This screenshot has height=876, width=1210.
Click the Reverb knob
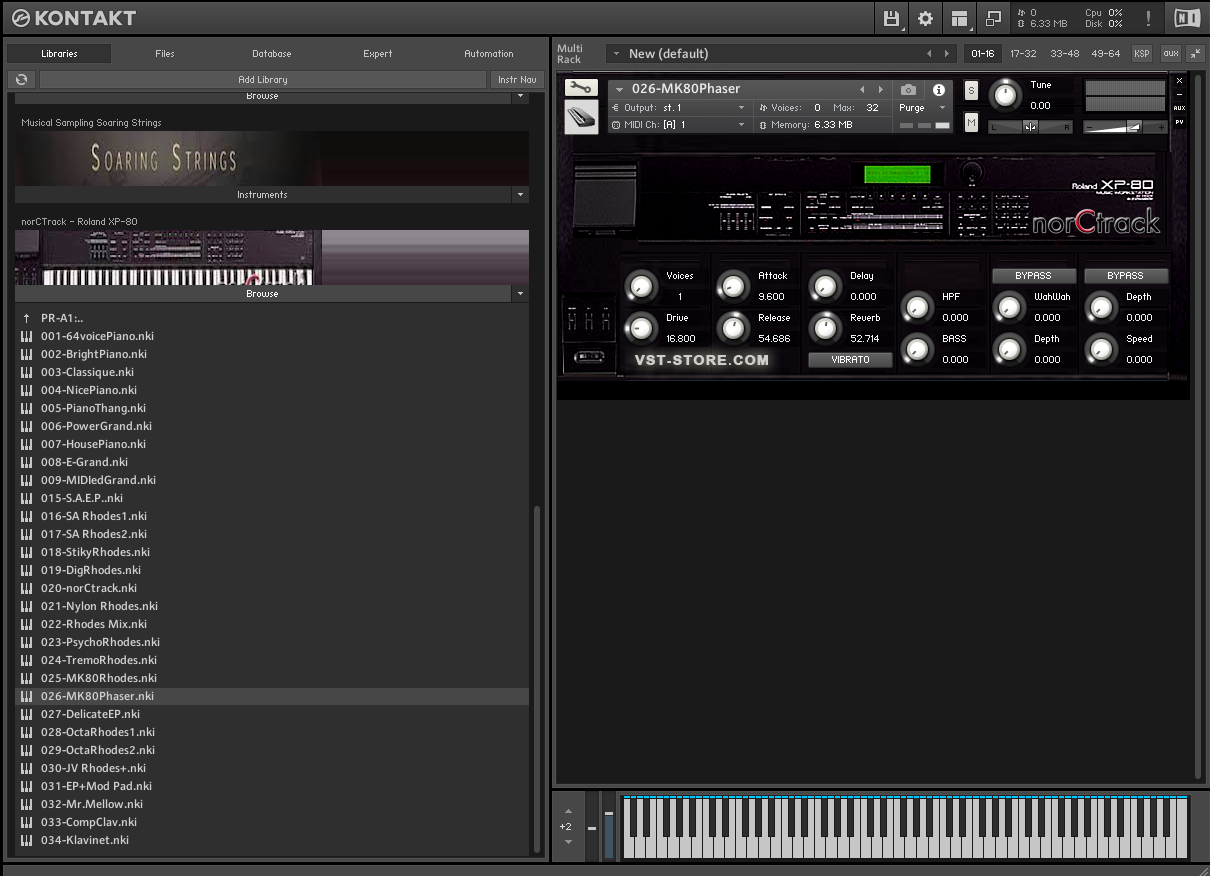coord(826,328)
